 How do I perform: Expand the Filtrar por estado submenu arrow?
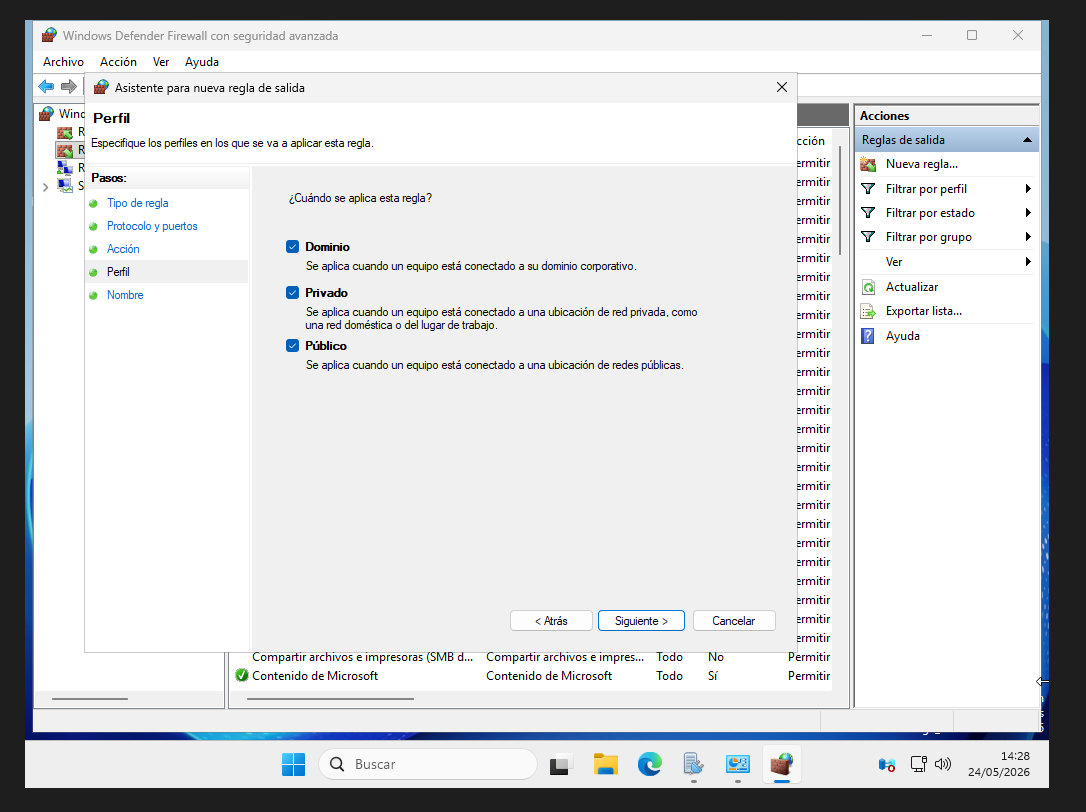pyautogui.click(x=1028, y=213)
